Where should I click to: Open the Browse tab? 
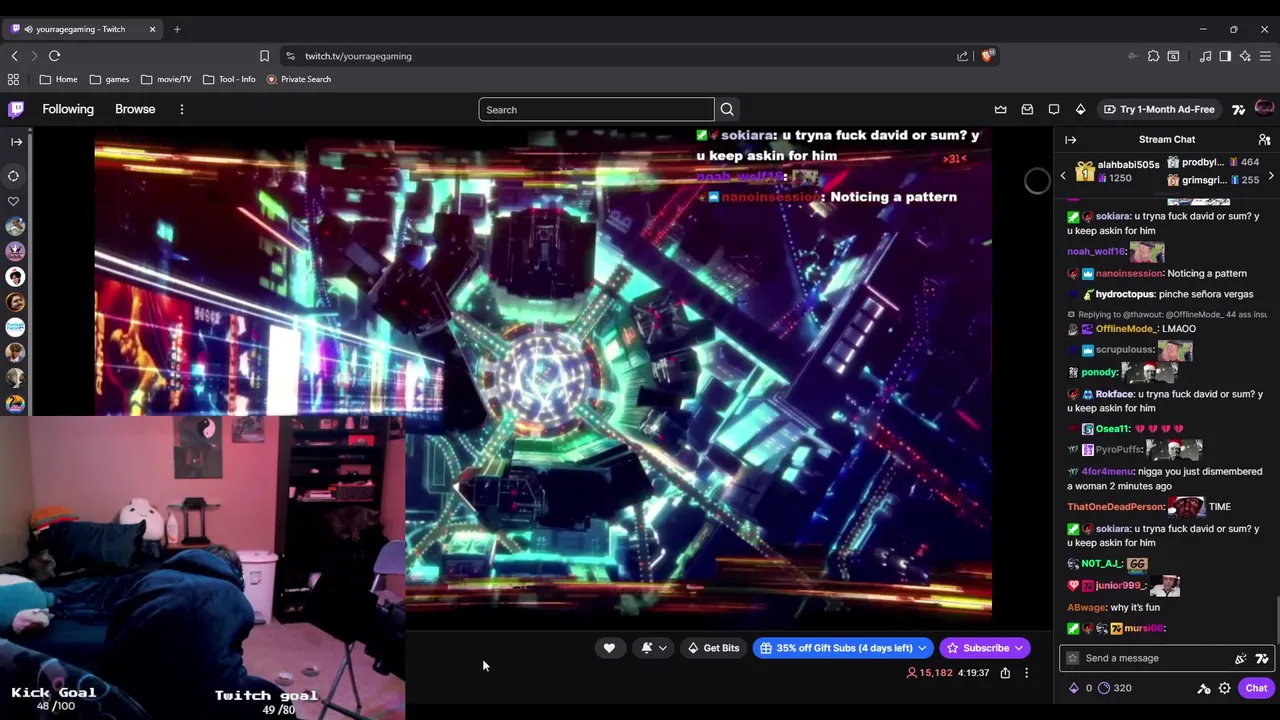point(135,109)
